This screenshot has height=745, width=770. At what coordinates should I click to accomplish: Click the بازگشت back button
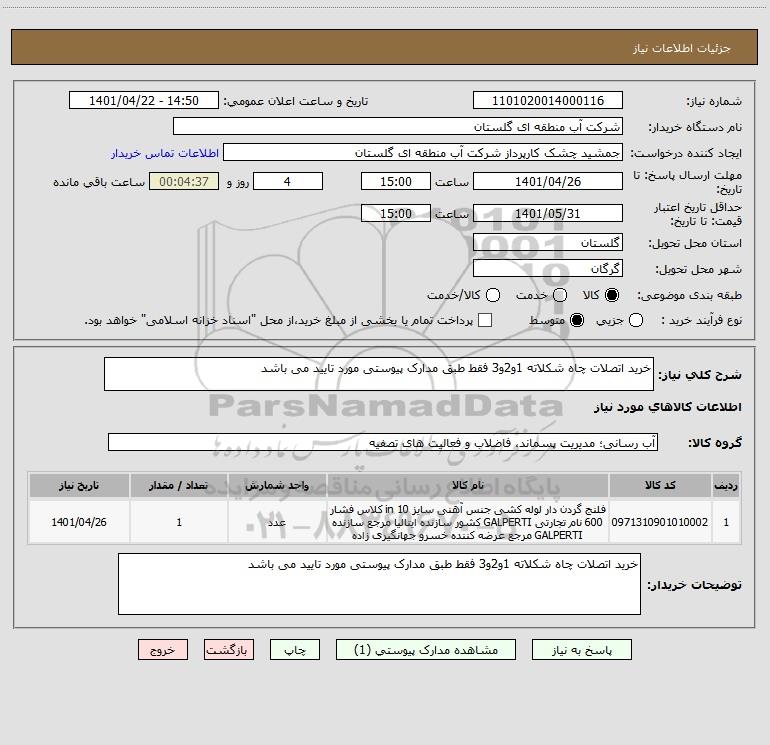point(229,650)
